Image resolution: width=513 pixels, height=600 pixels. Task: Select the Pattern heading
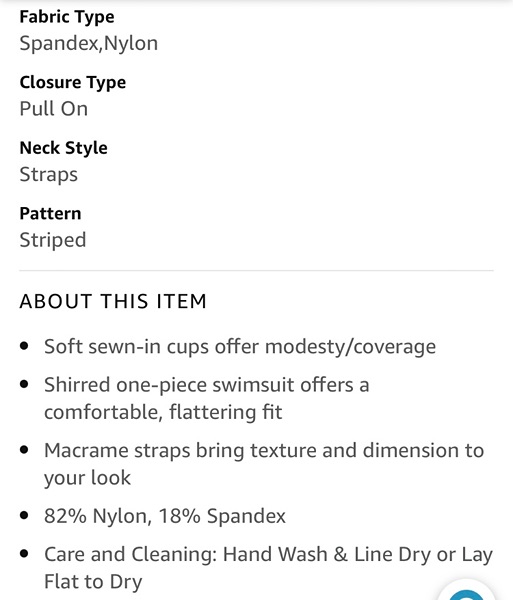(x=50, y=214)
